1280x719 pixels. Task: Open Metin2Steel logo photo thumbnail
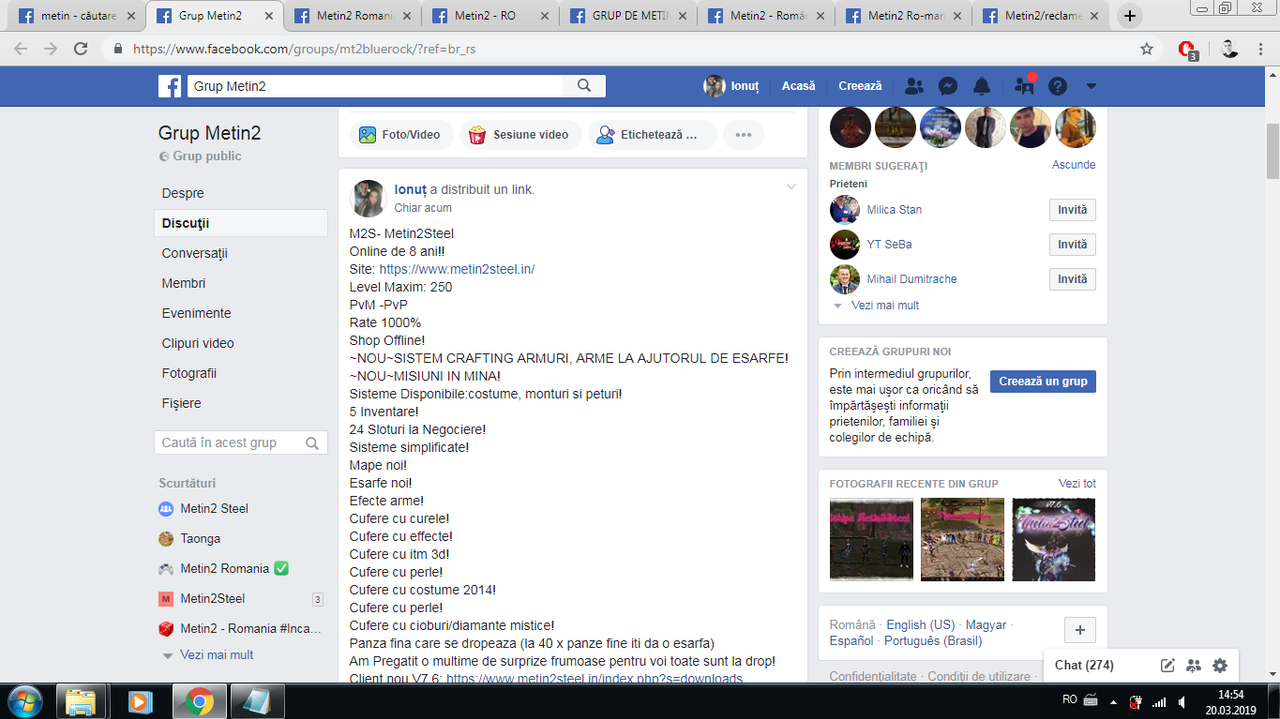tap(1054, 539)
